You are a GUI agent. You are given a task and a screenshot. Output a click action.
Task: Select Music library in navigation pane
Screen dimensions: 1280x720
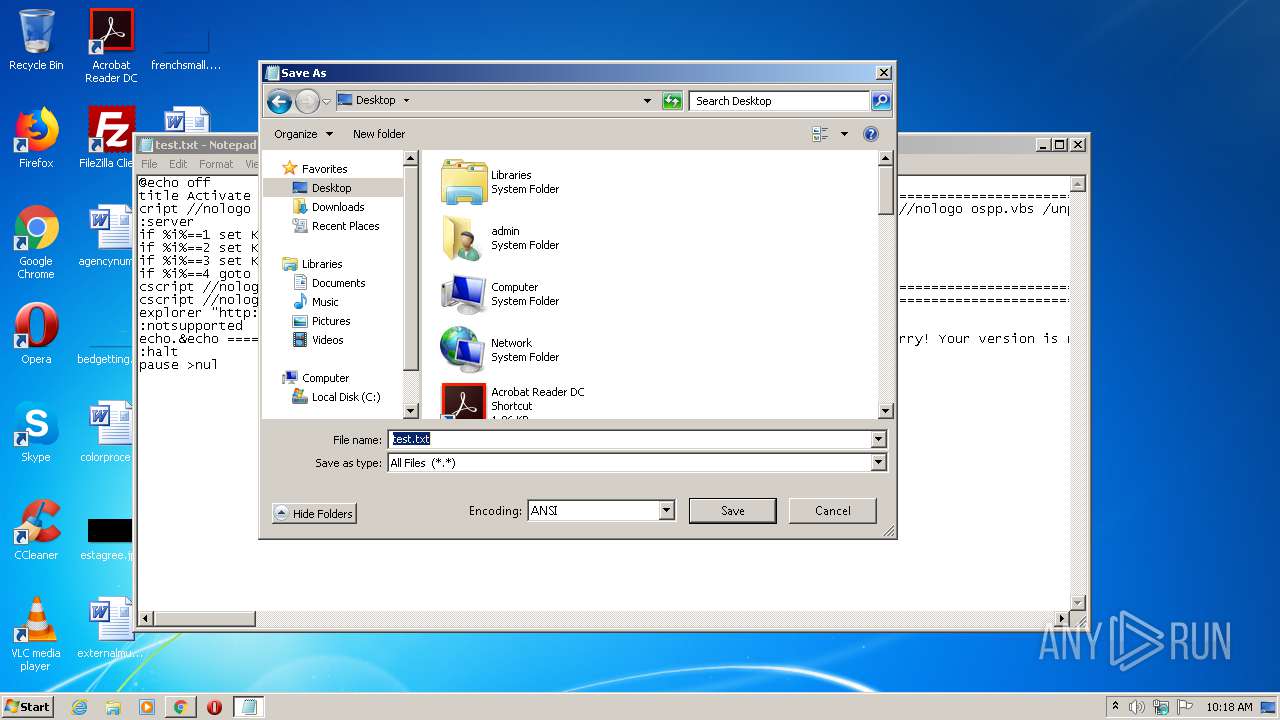pyautogui.click(x=325, y=302)
